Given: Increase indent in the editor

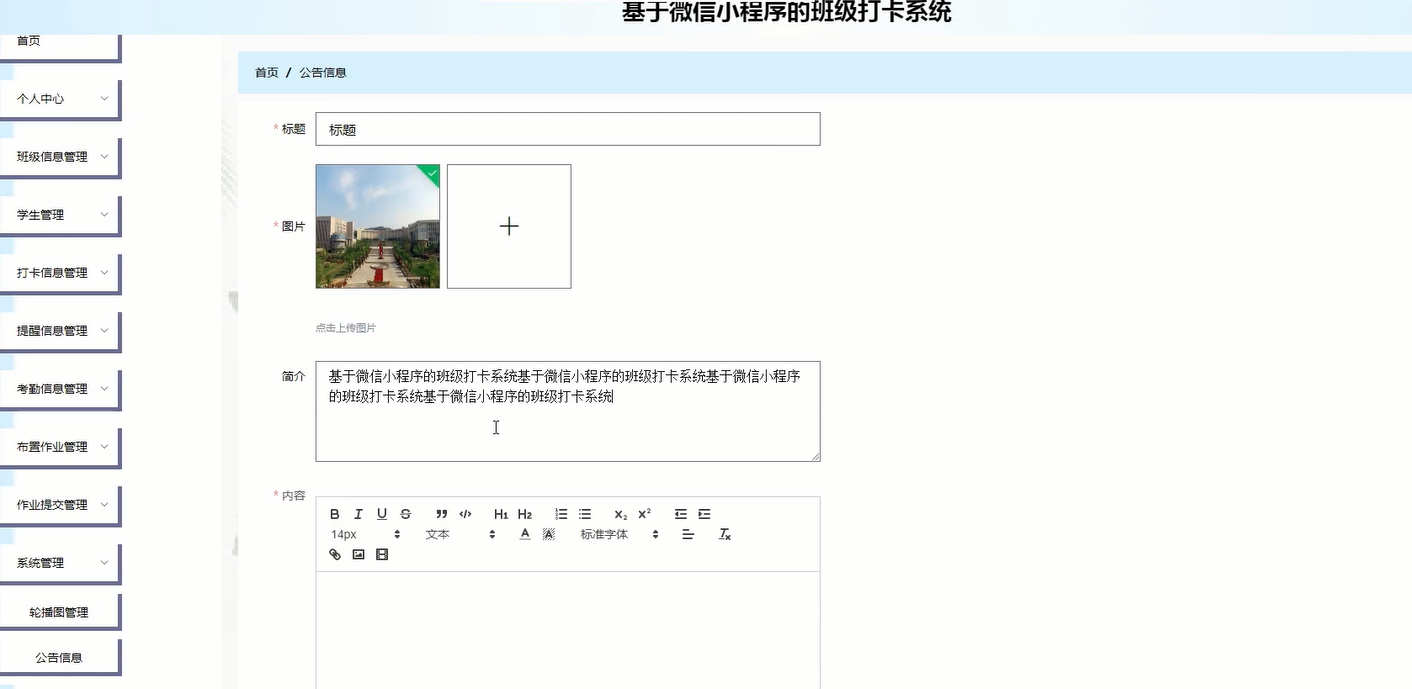Looking at the screenshot, I should [x=704, y=514].
